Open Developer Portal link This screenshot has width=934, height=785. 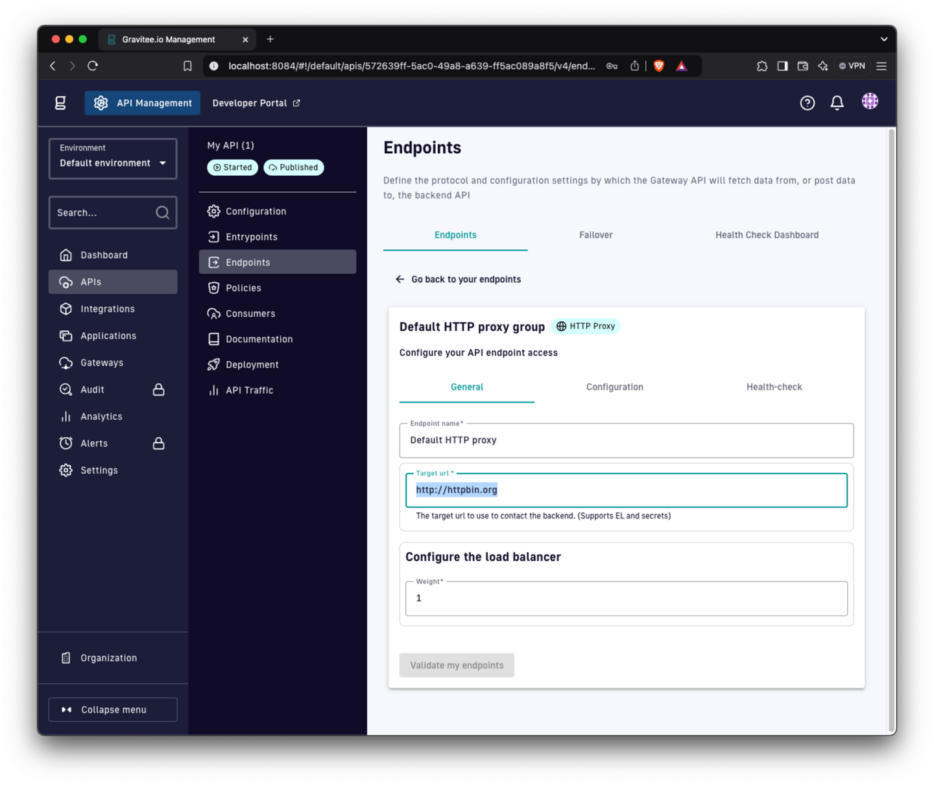coord(256,103)
